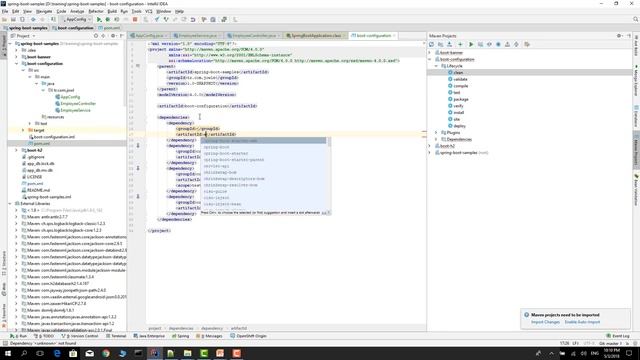Select the deploy lifecycle goal

click(459, 126)
